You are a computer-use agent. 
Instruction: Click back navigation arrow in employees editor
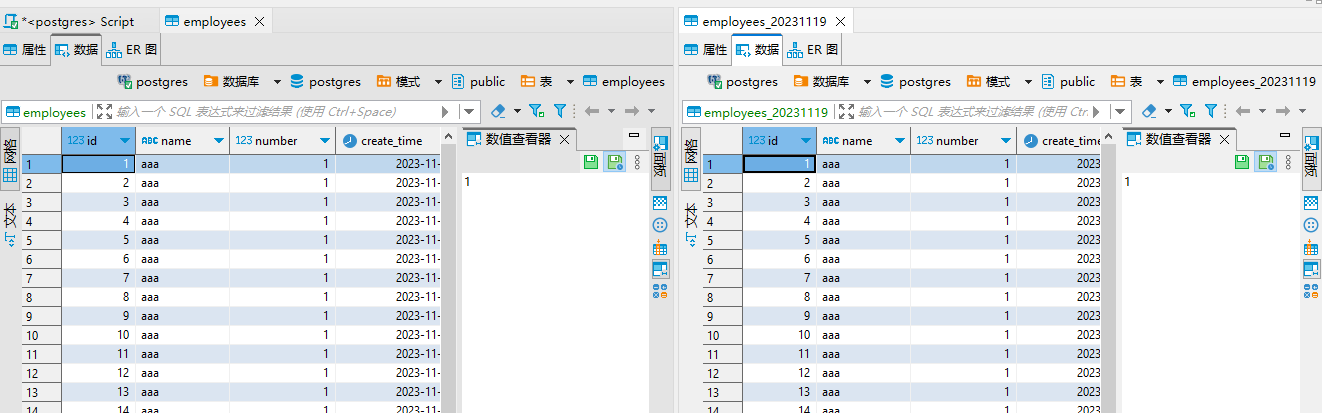pos(591,111)
